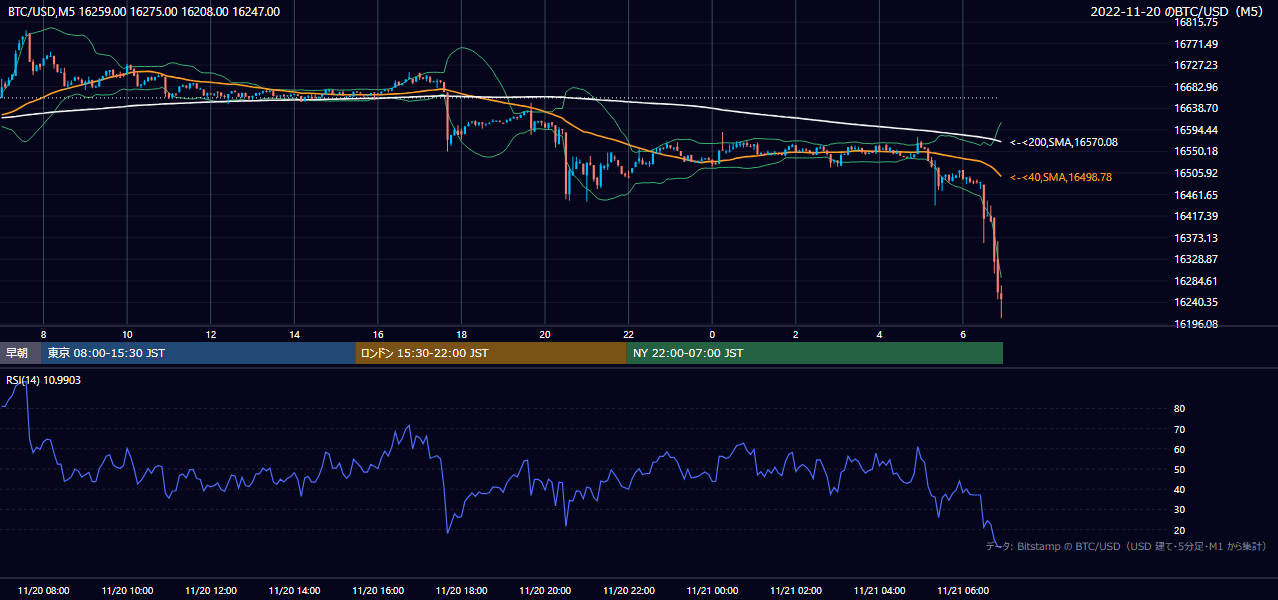The height and width of the screenshot is (600, 1278).
Task: Select the 40 SMA label reading 16498.78
Action: point(1060,177)
